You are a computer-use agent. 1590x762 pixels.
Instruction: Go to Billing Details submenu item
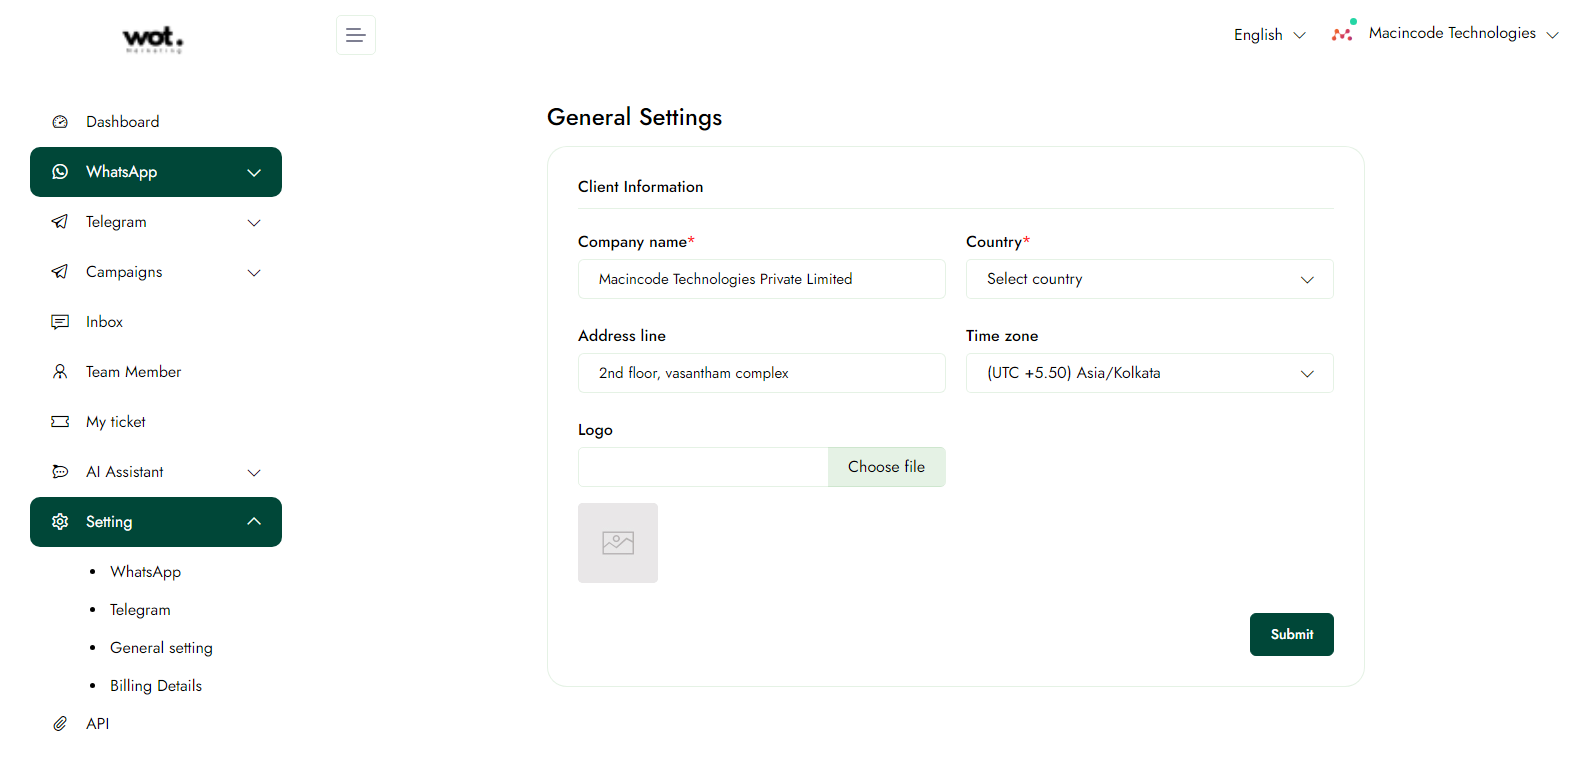tap(156, 686)
